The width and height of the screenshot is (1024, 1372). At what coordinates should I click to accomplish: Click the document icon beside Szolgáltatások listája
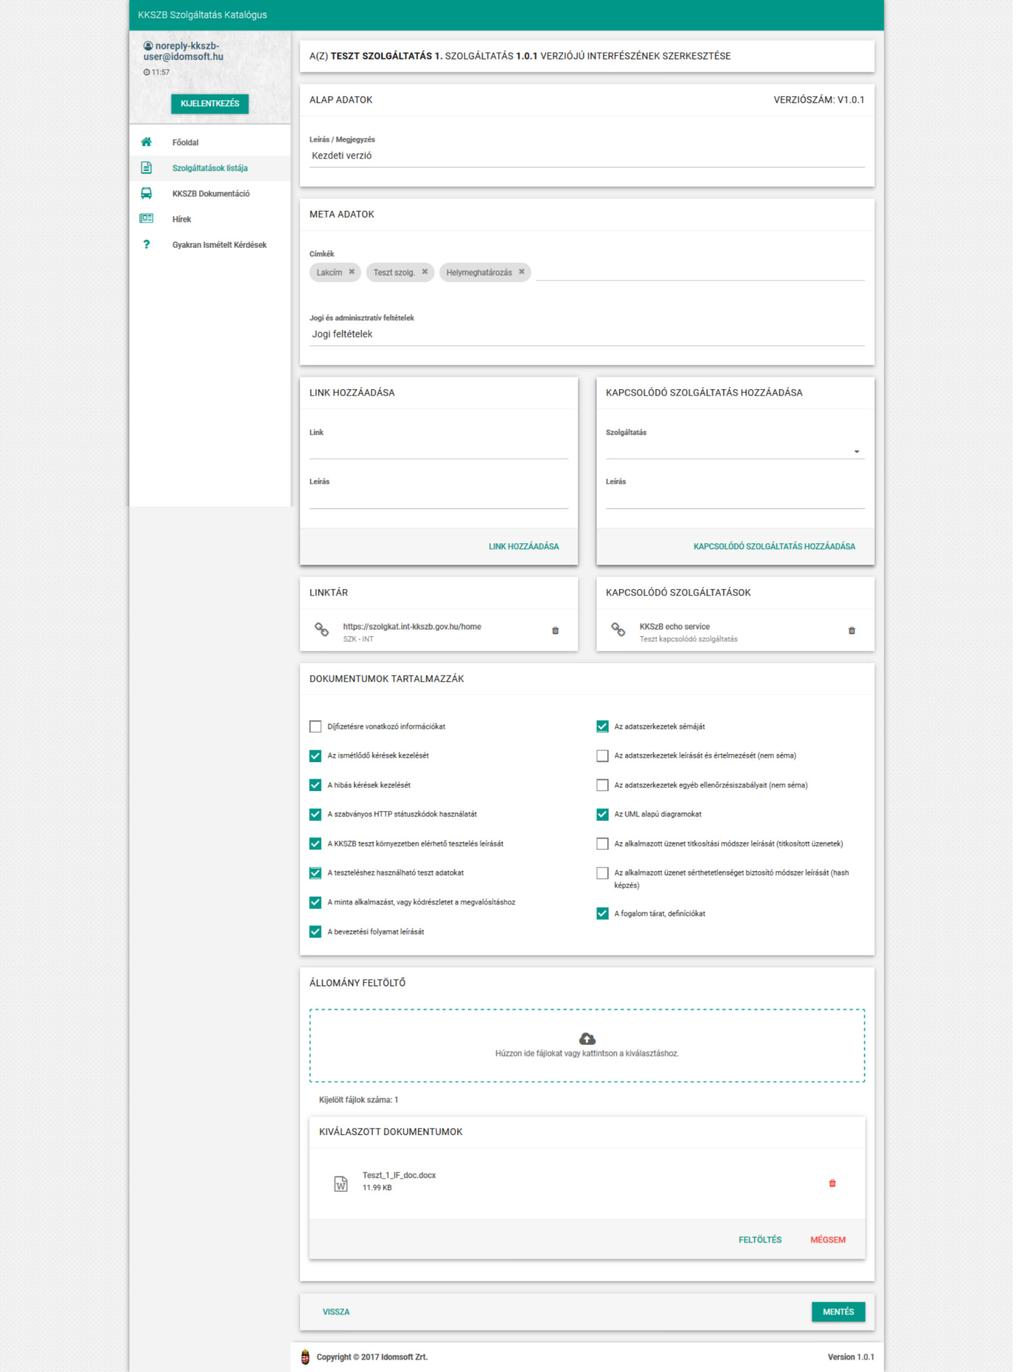tap(146, 168)
